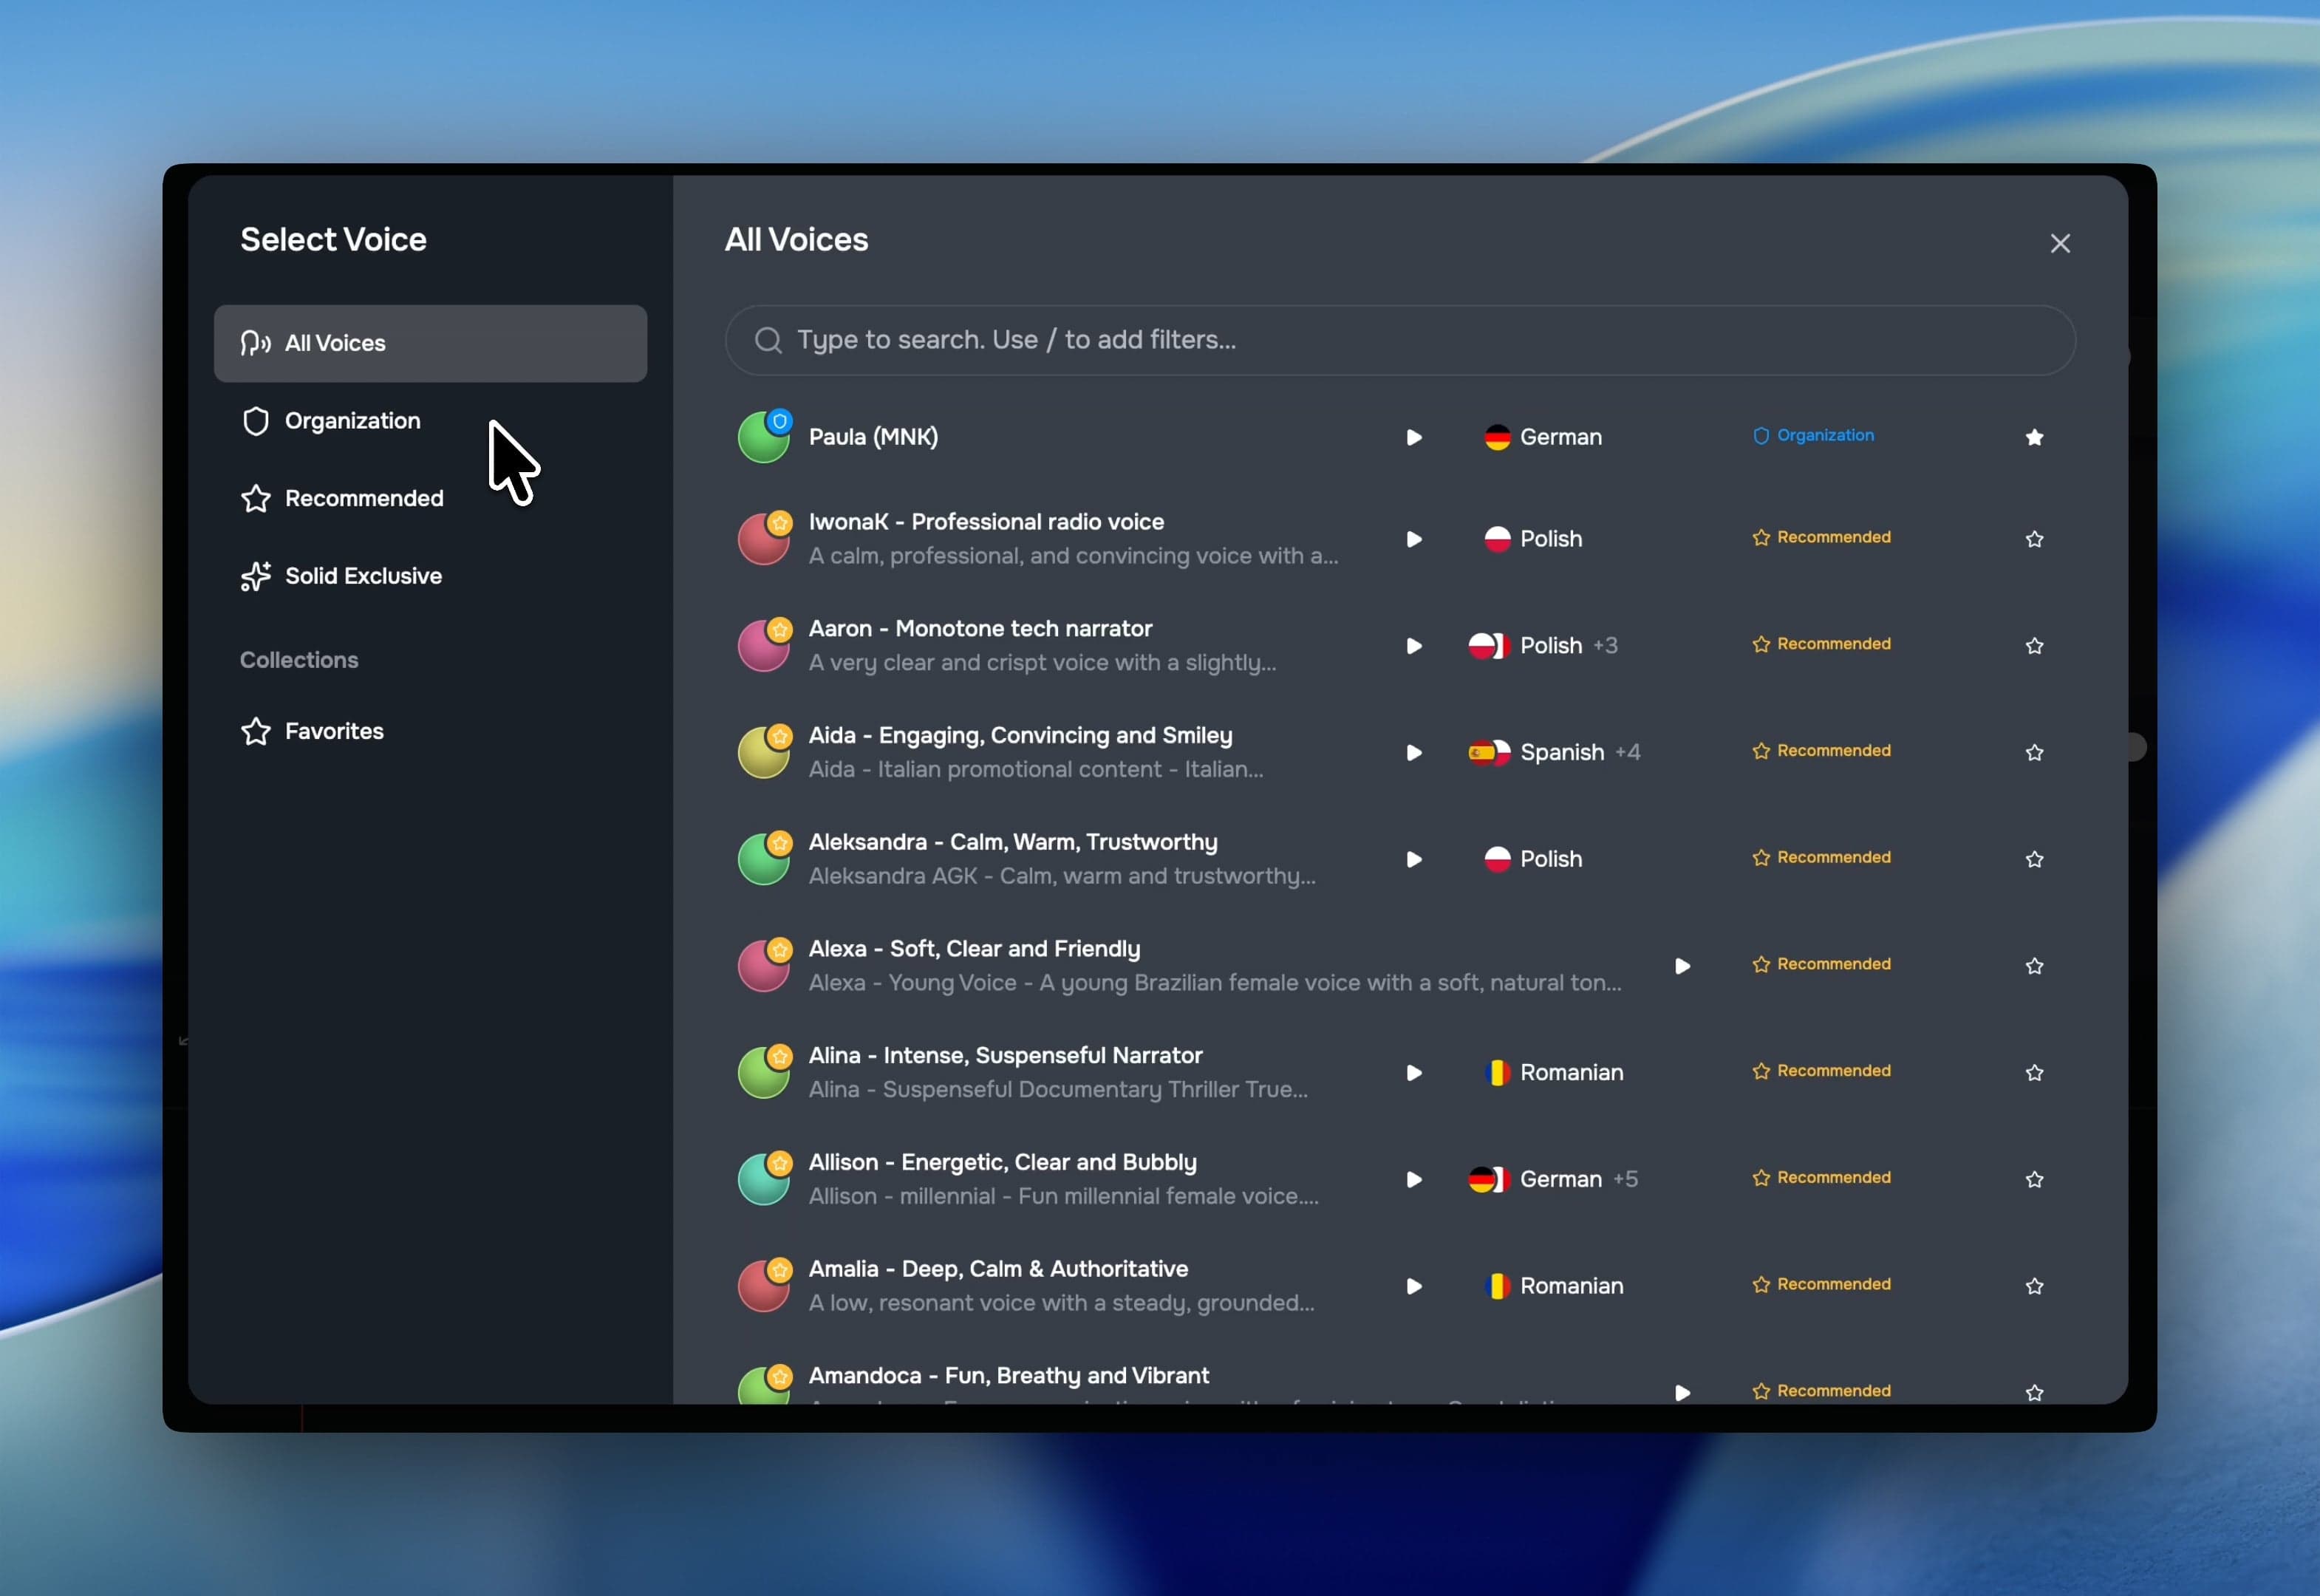Screen dimensions: 2320x1596
Task: Favorite the Amalia voice with its star
Action: coord(2034,1286)
